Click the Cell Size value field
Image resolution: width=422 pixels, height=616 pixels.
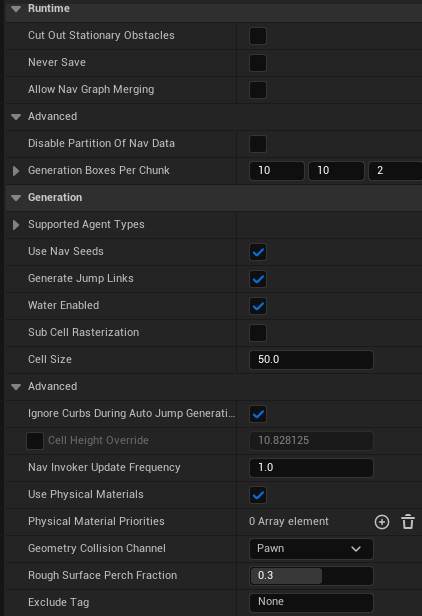pyautogui.click(x=311, y=360)
